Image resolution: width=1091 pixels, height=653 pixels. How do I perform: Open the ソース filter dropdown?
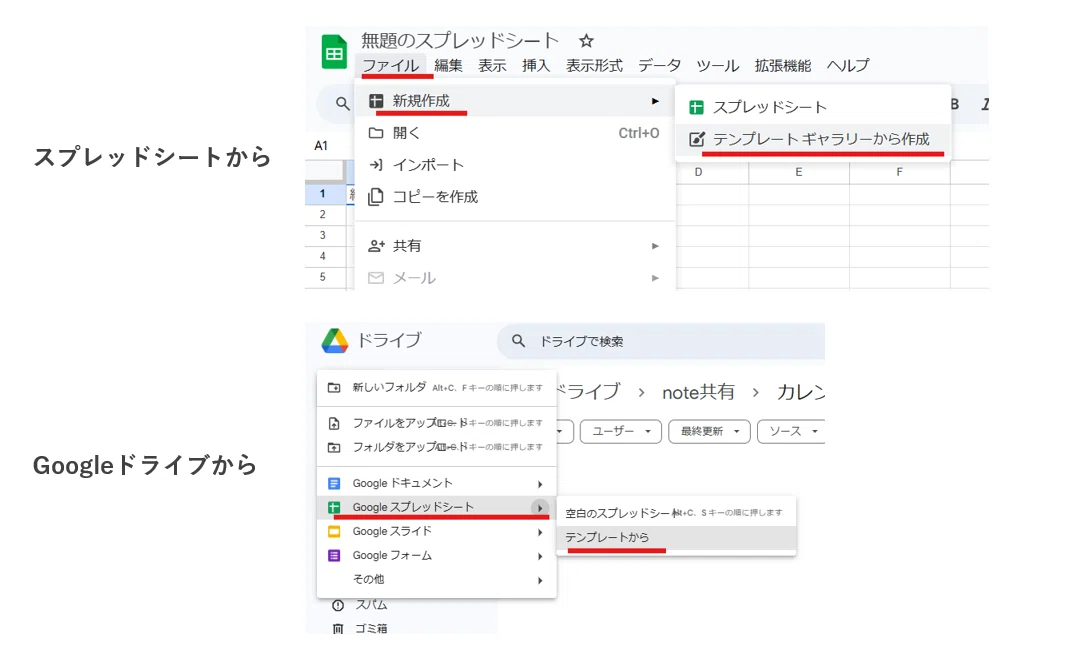pyautogui.click(x=792, y=431)
